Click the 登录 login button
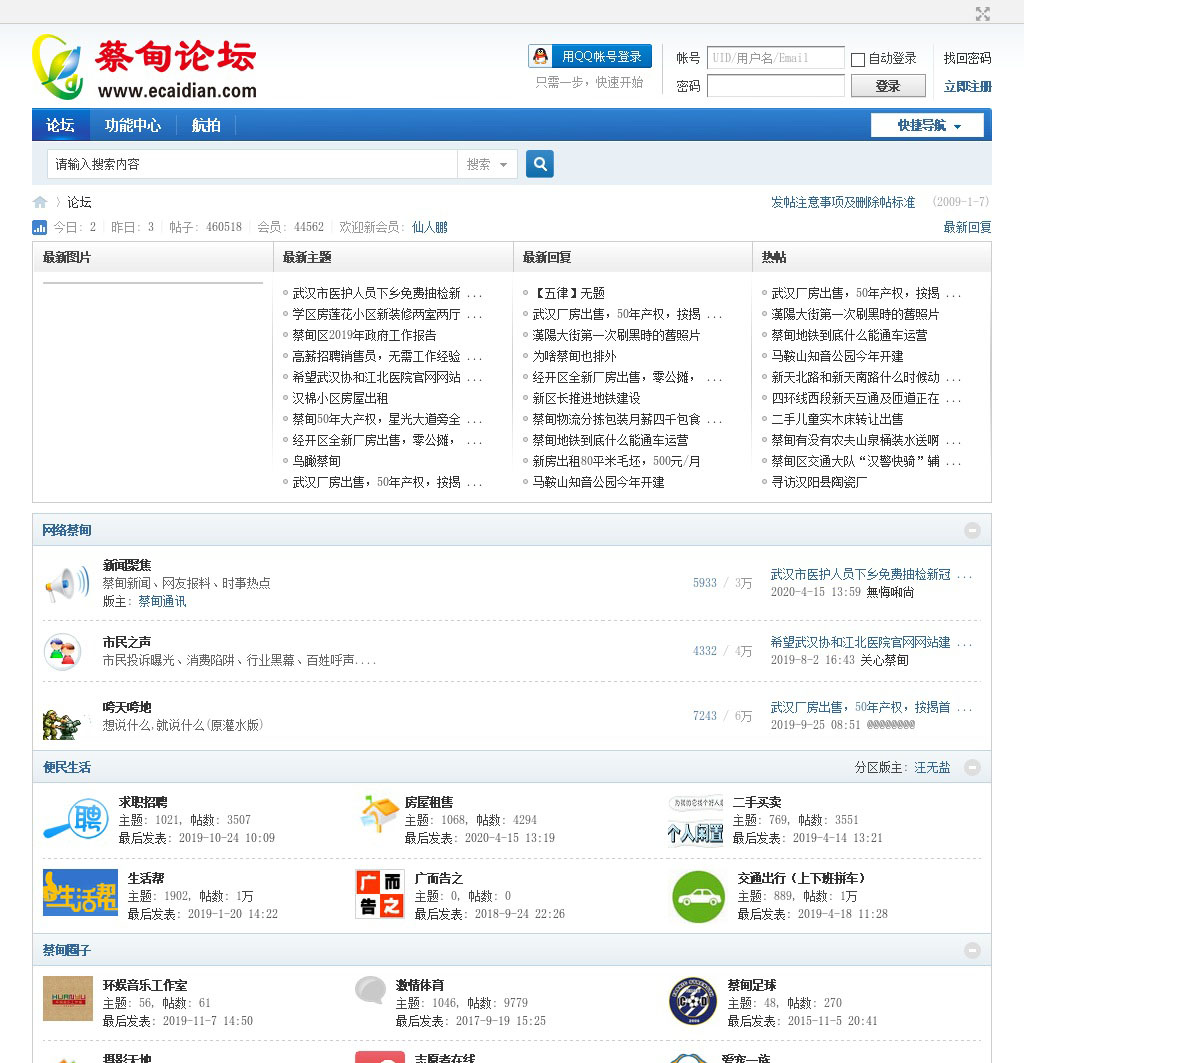The height and width of the screenshot is (1063, 1200). (887, 86)
